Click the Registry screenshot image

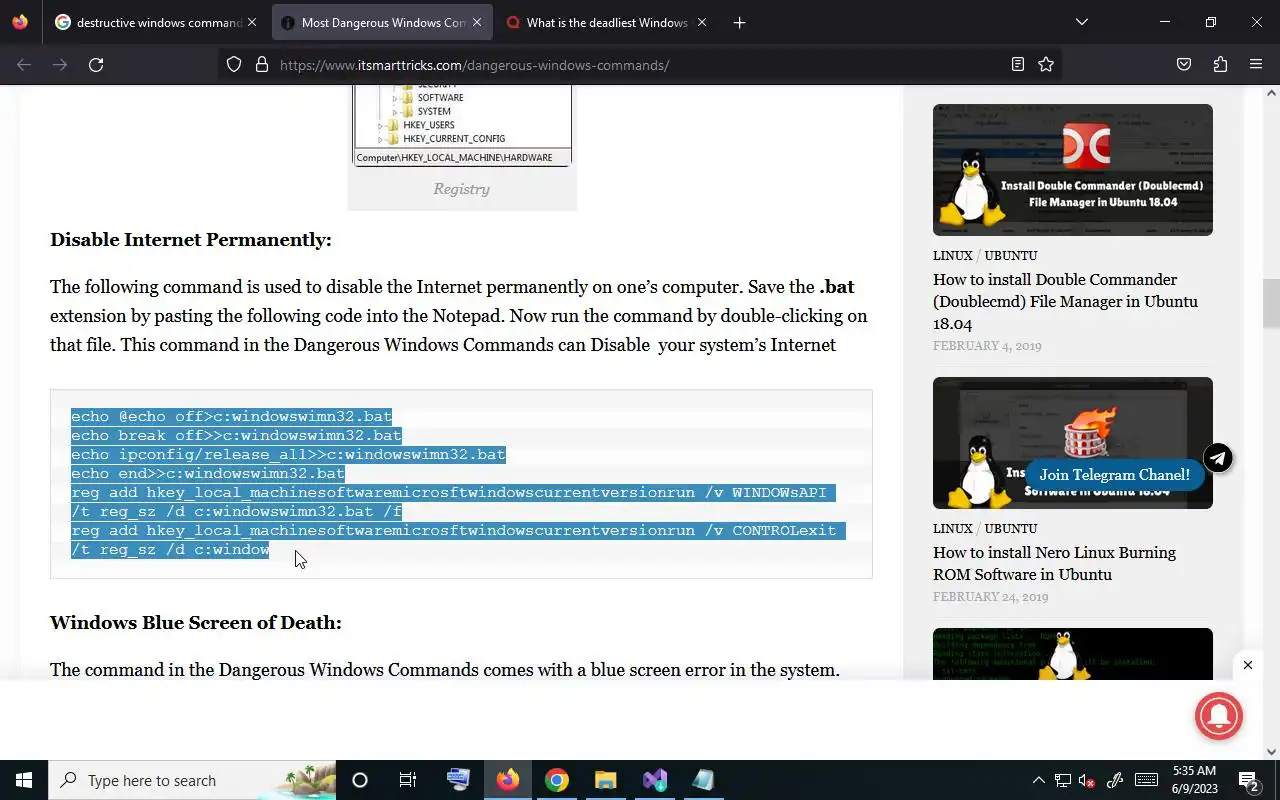pyautogui.click(x=462, y=126)
